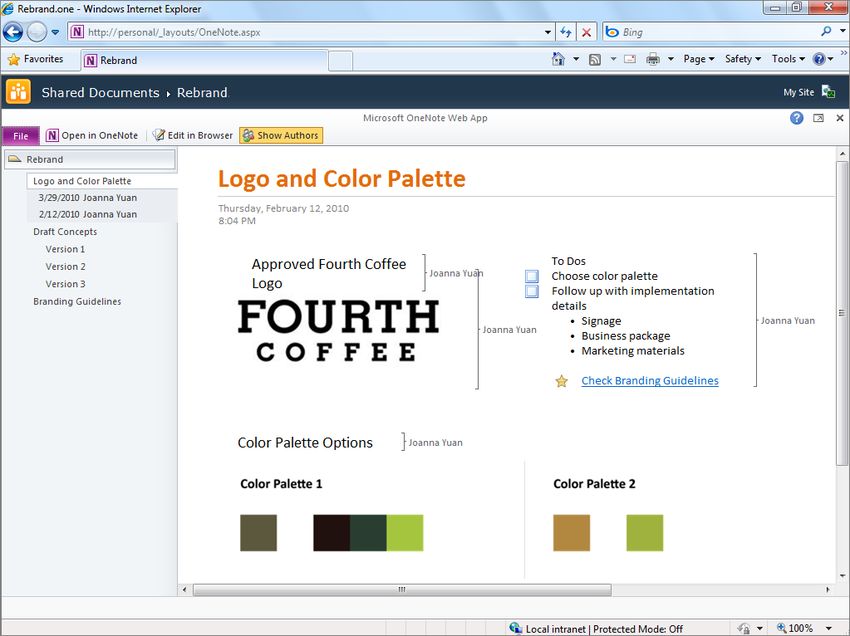
Task: Click the Fourth Coffee logo image
Action: 338,330
